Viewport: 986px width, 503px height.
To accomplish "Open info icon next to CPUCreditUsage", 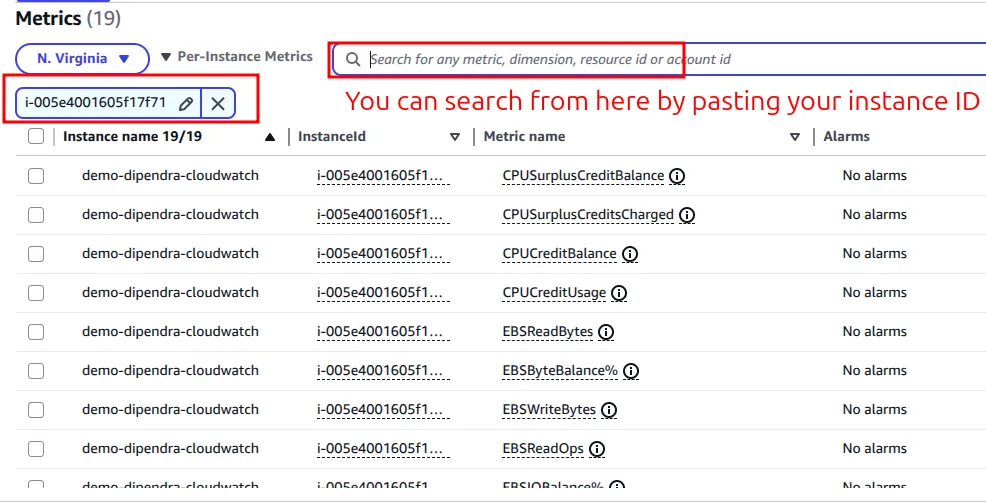I will click(619, 293).
